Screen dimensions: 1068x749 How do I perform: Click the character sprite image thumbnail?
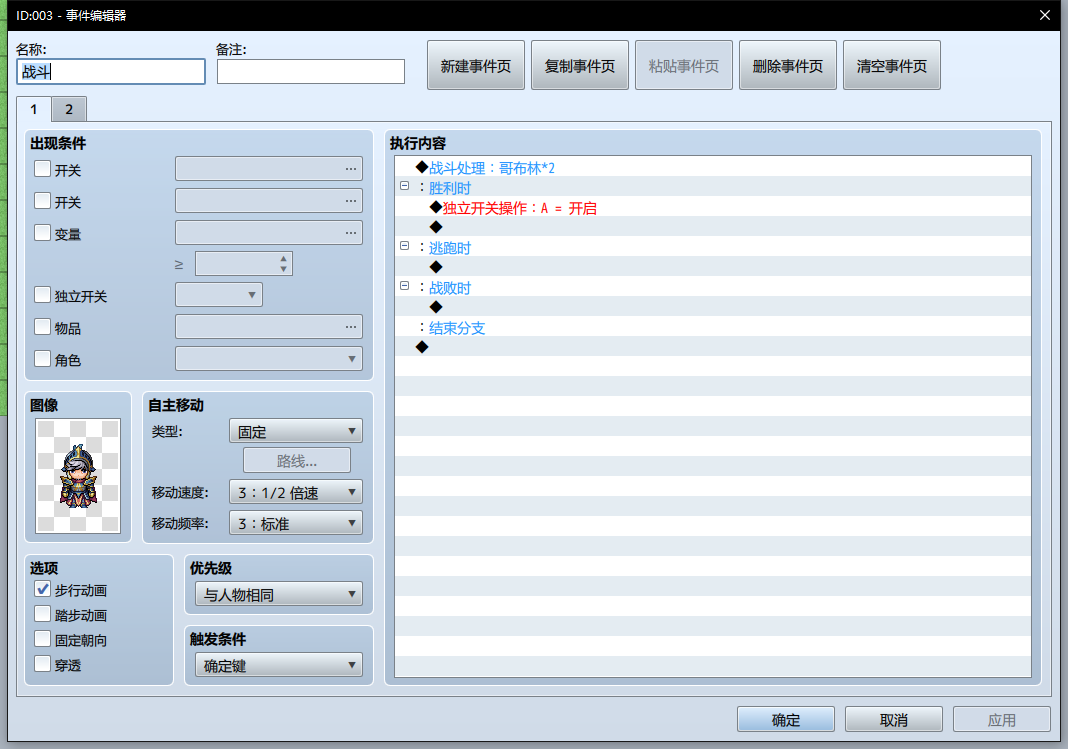point(78,476)
